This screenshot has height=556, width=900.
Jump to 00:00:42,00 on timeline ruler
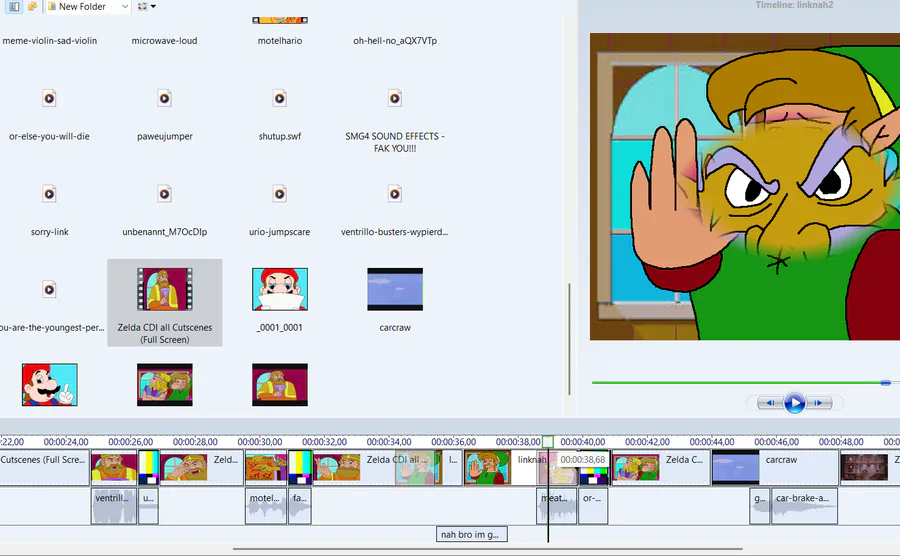pos(647,442)
